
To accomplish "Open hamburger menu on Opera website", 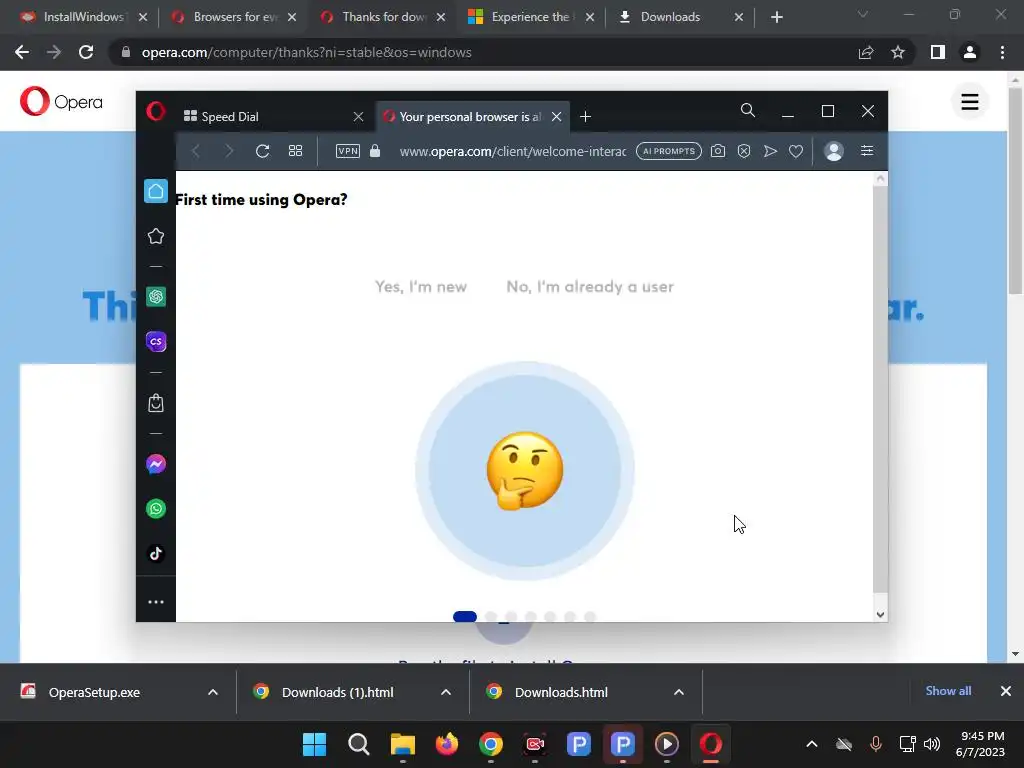I will tap(970, 102).
